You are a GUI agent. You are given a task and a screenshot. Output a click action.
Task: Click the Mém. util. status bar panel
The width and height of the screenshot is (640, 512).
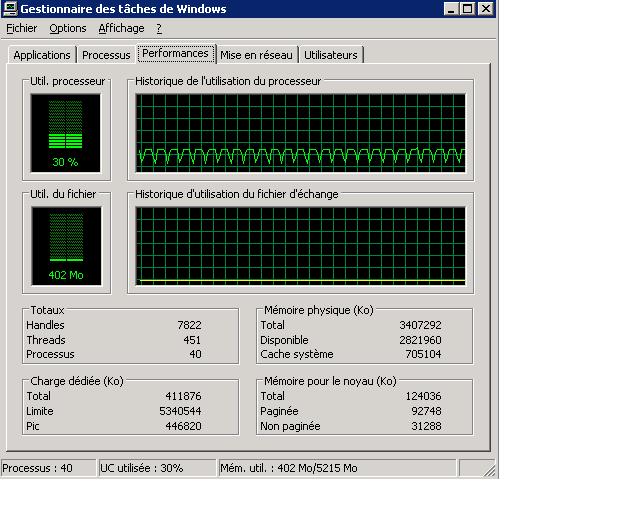[x=336, y=468]
